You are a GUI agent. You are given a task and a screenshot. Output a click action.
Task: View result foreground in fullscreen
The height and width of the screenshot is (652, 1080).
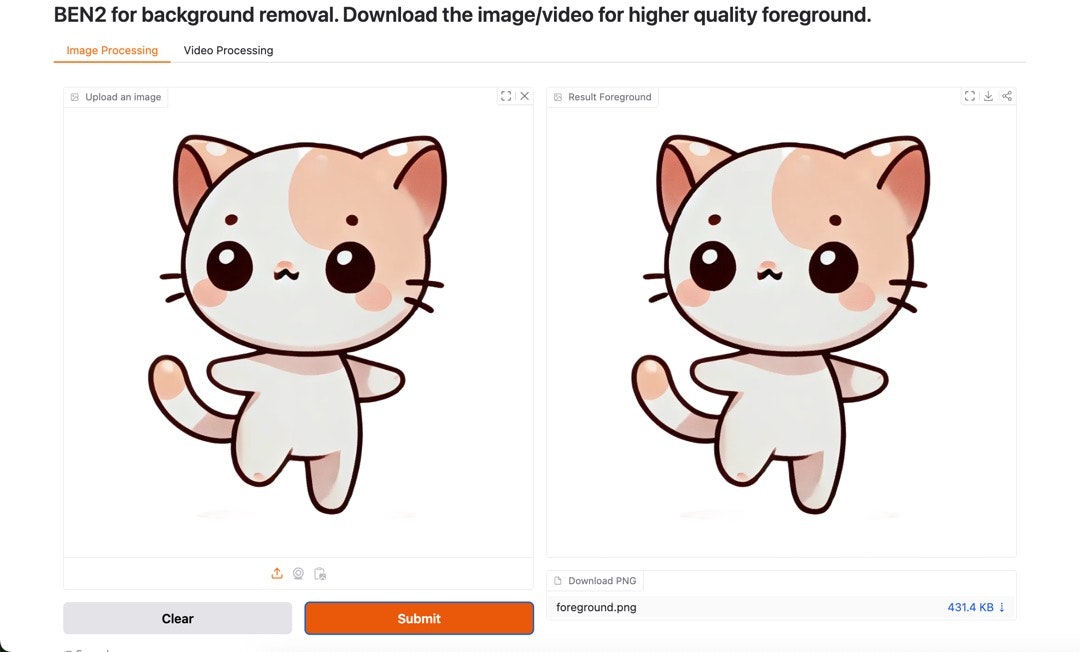[x=970, y=96]
